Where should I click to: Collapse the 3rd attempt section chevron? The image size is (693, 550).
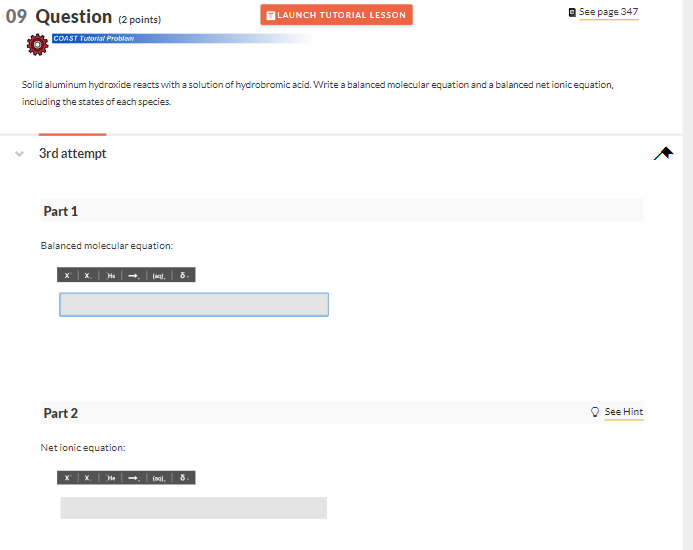tap(19, 154)
